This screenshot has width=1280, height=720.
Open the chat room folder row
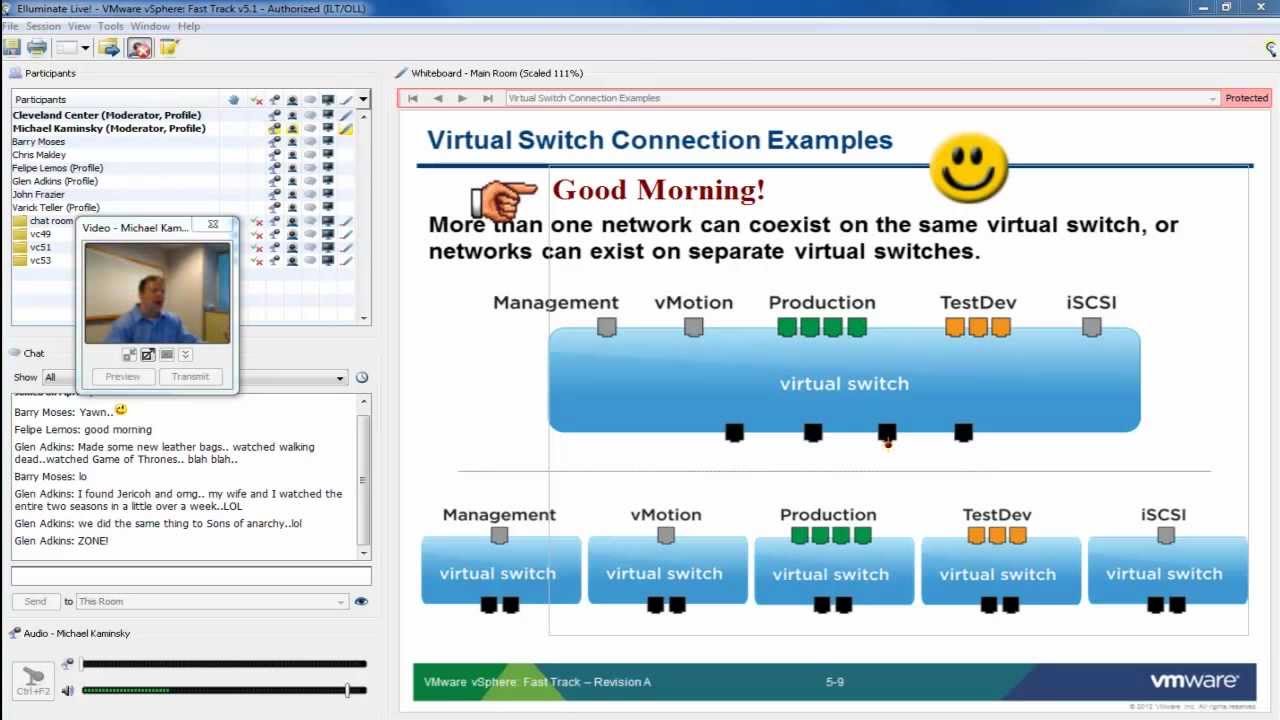[43, 221]
